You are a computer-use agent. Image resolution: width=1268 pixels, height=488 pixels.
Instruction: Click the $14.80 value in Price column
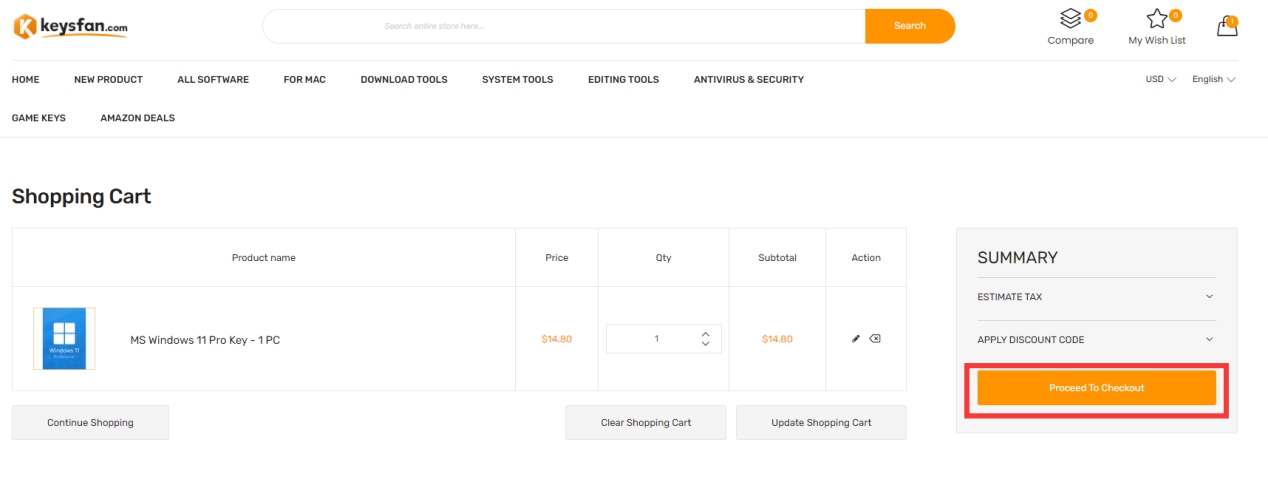(x=557, y=339)
